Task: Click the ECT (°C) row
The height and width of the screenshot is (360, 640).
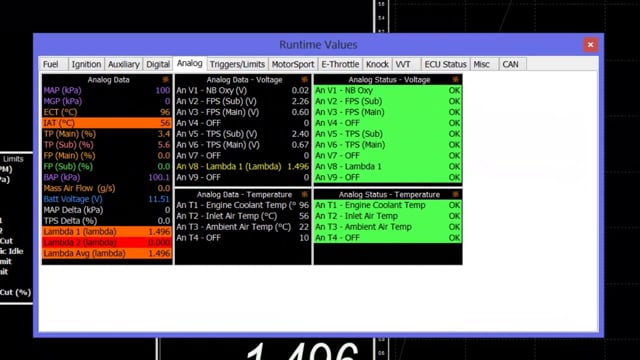Action: [107, 112]
